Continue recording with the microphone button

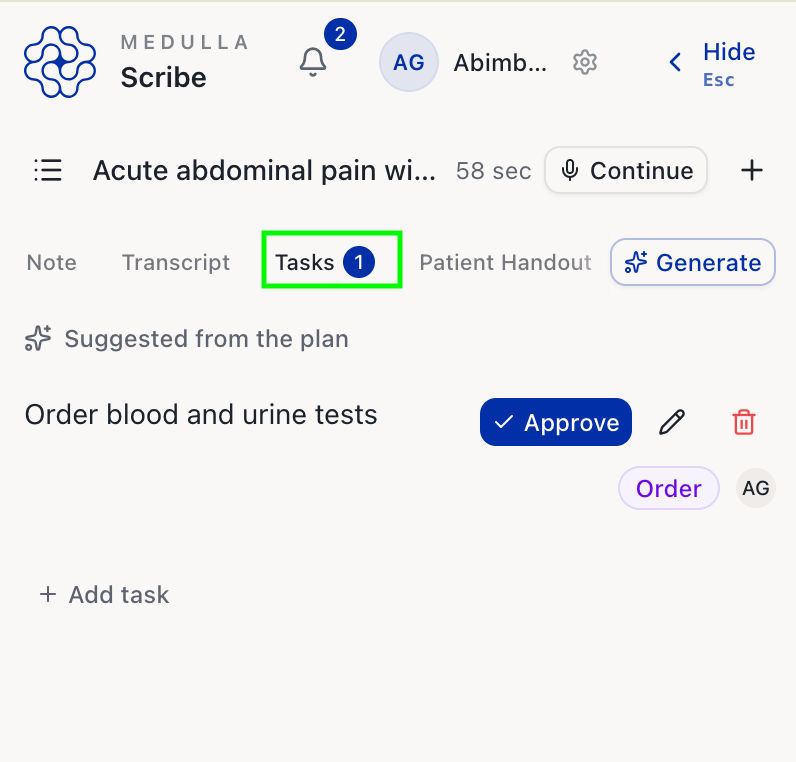[x=626, y=170]
